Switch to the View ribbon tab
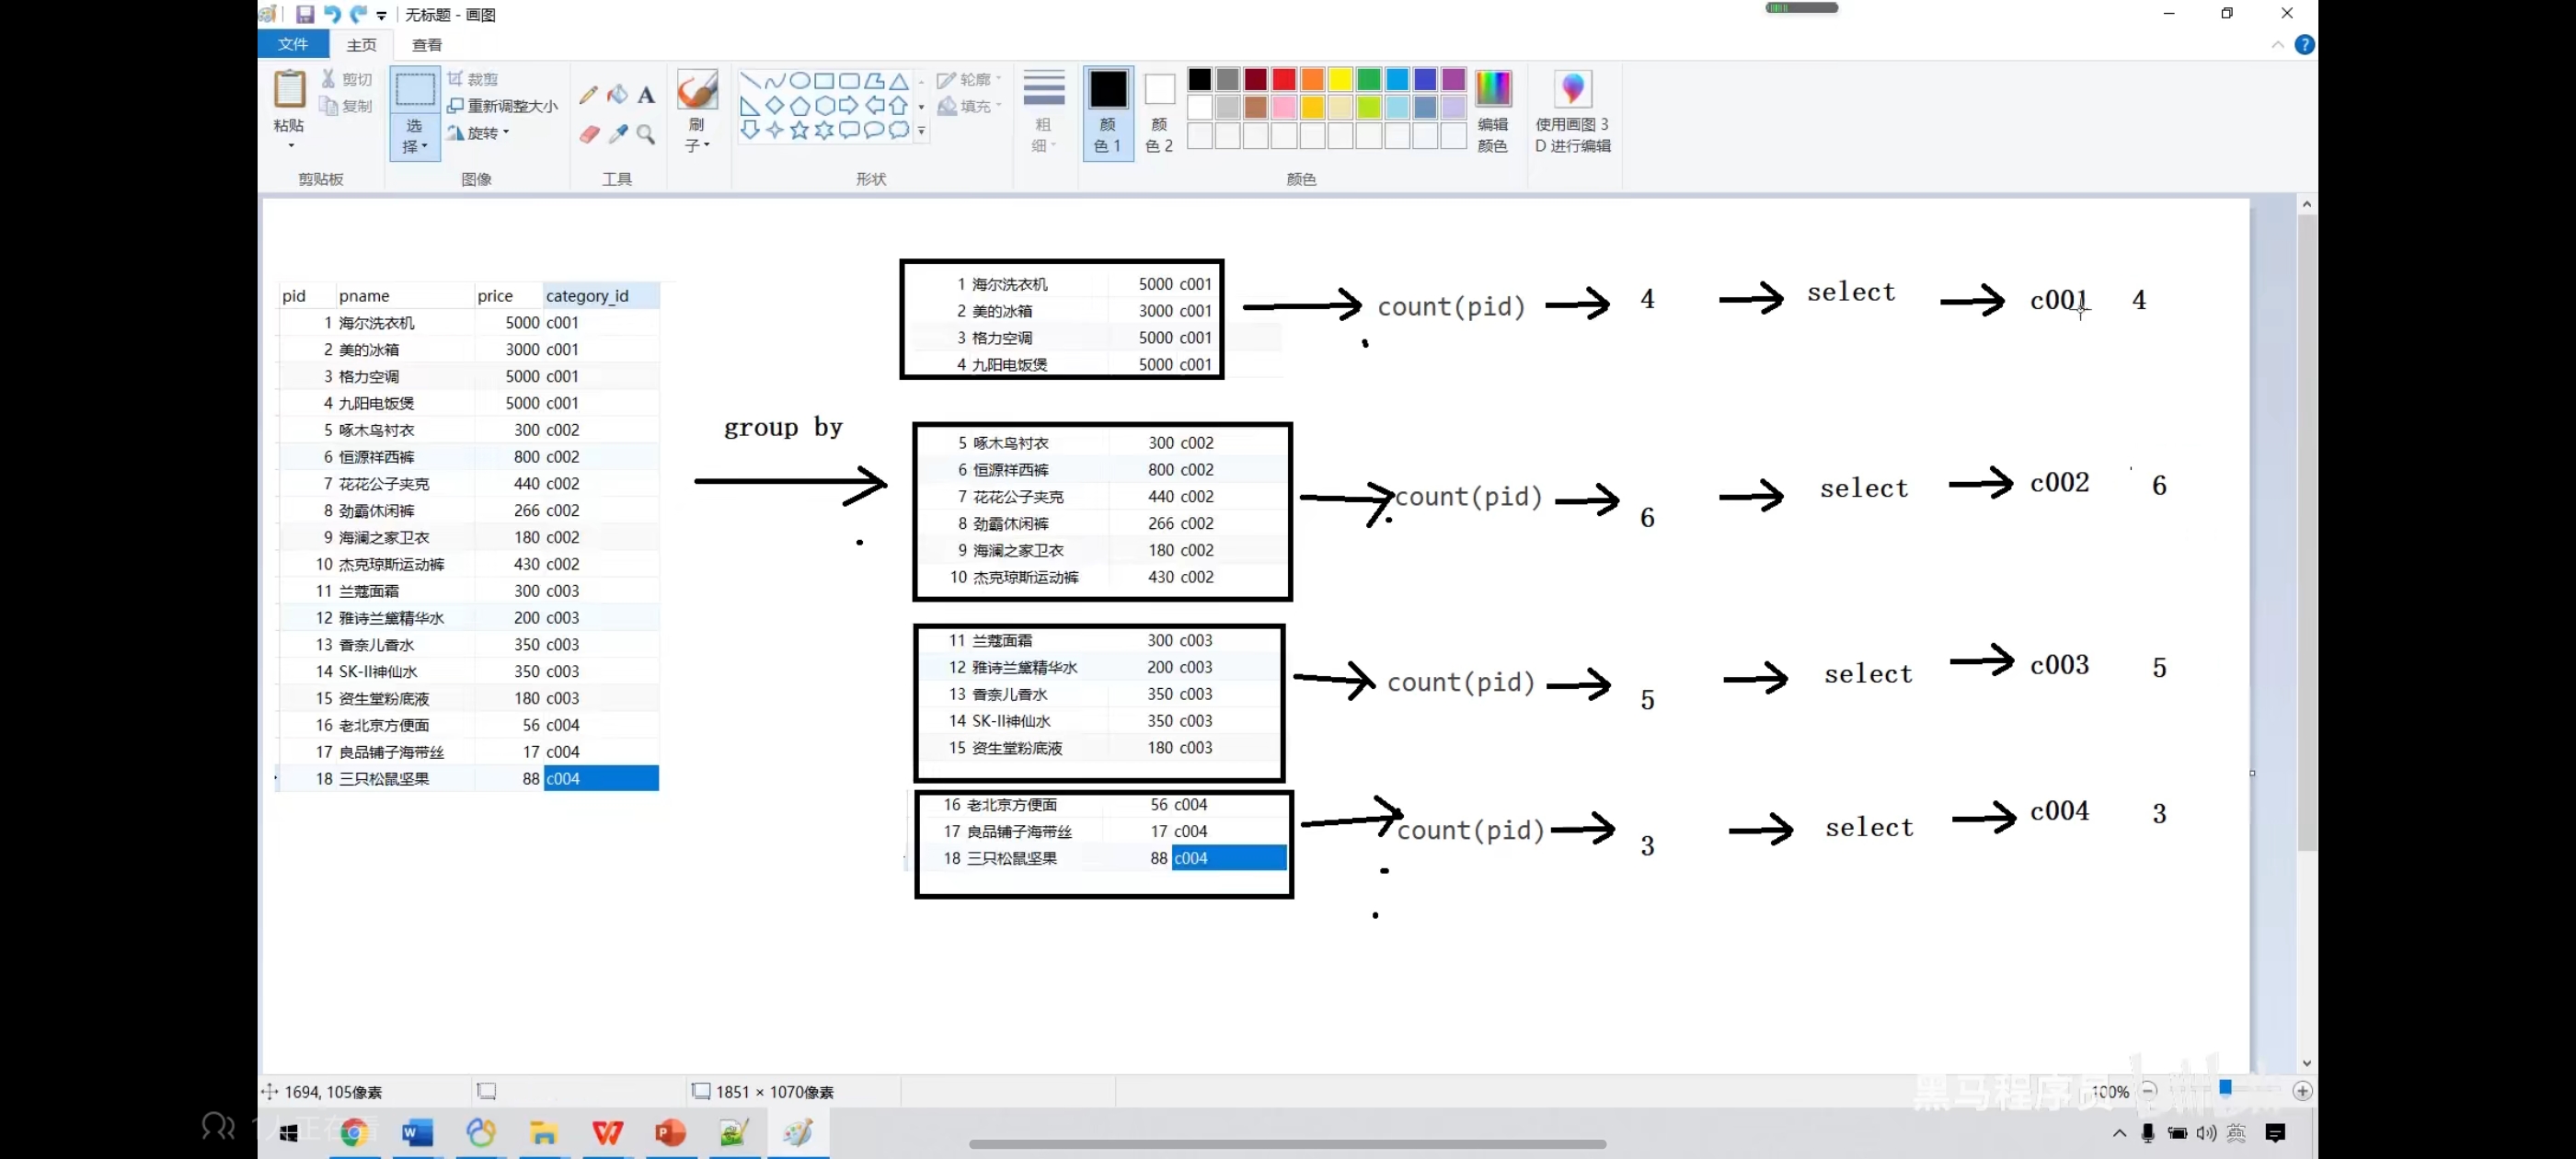 pos(427,45)
